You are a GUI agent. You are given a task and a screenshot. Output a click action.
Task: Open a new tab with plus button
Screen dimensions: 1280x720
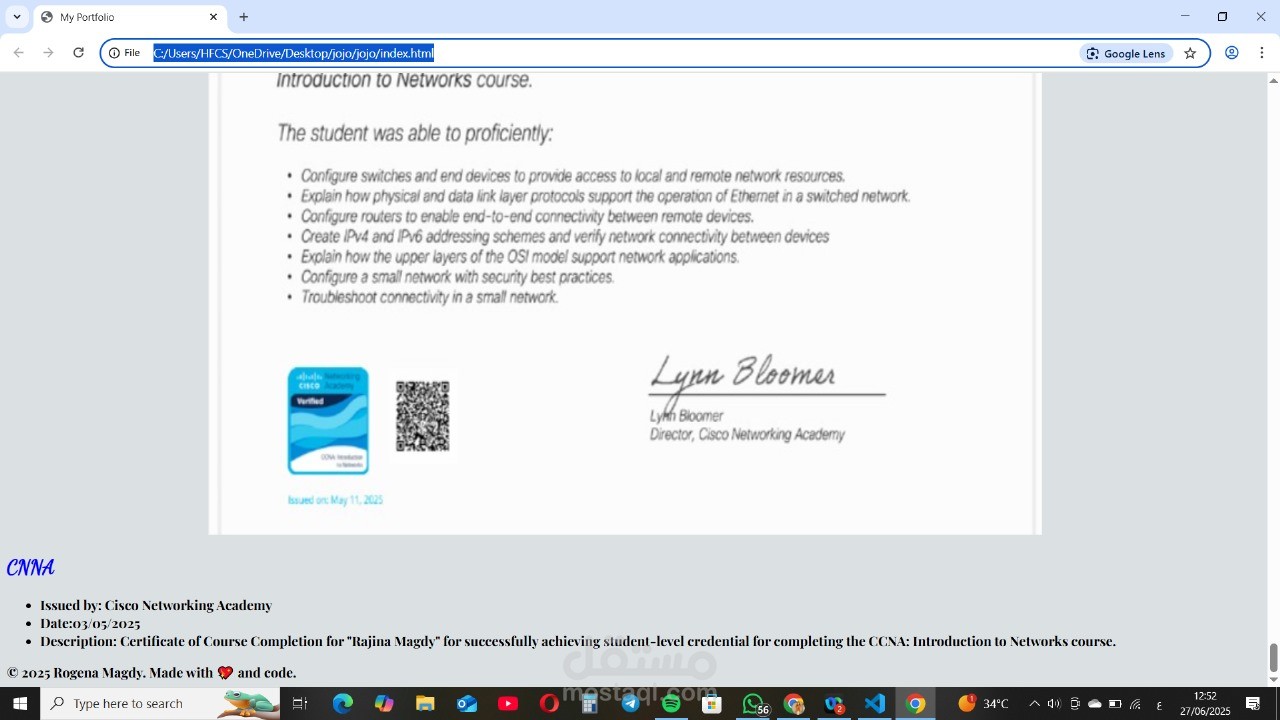[x=244, y=17]
